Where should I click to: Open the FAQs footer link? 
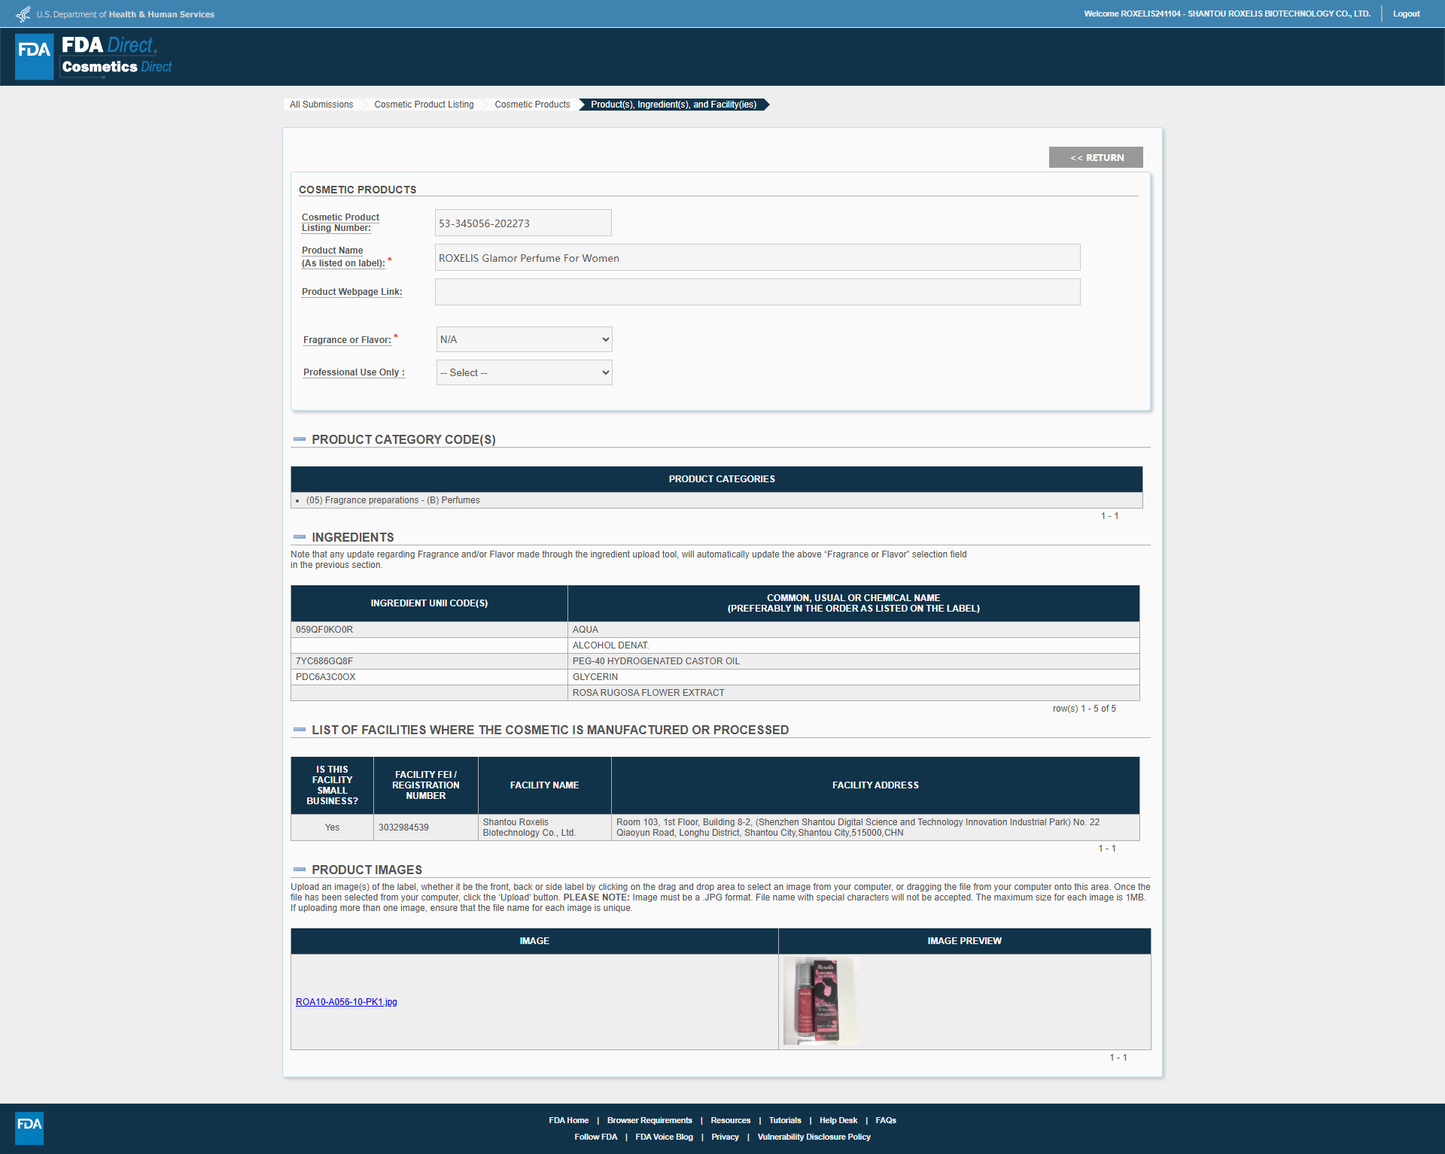(x=886, y=1120)
